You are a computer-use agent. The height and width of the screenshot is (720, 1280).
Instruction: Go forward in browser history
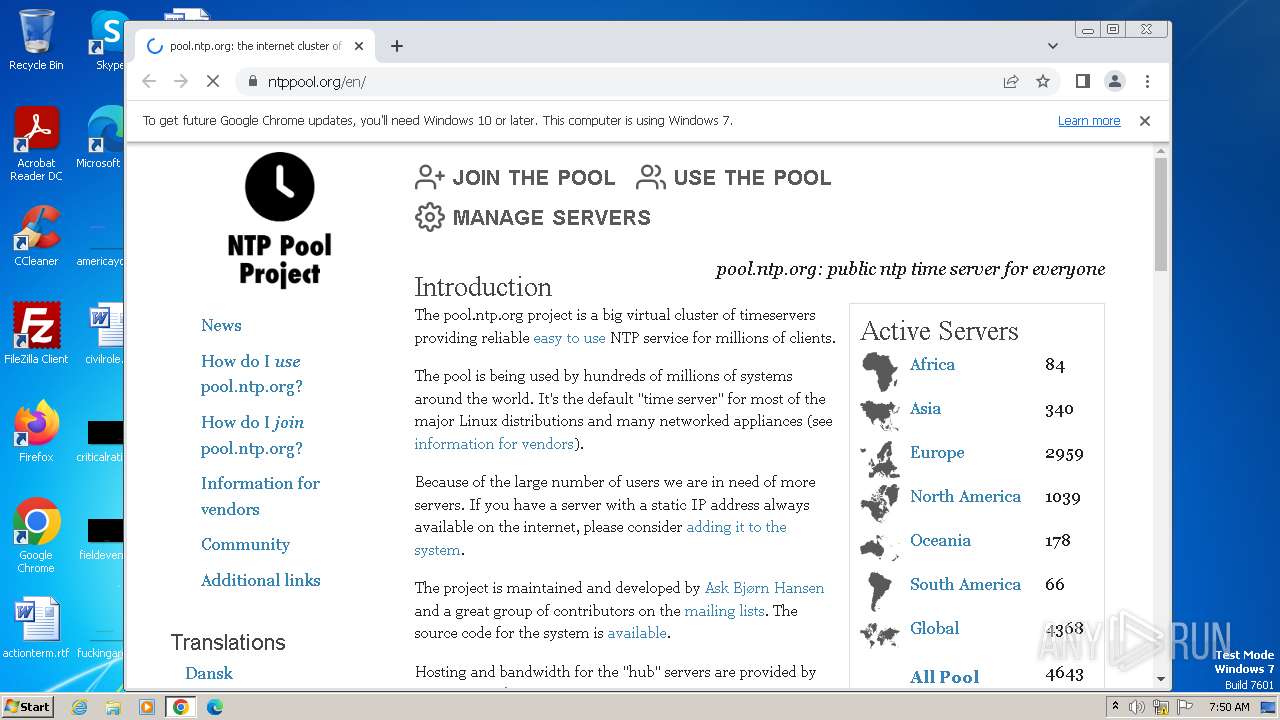click(x=180, y=81)
